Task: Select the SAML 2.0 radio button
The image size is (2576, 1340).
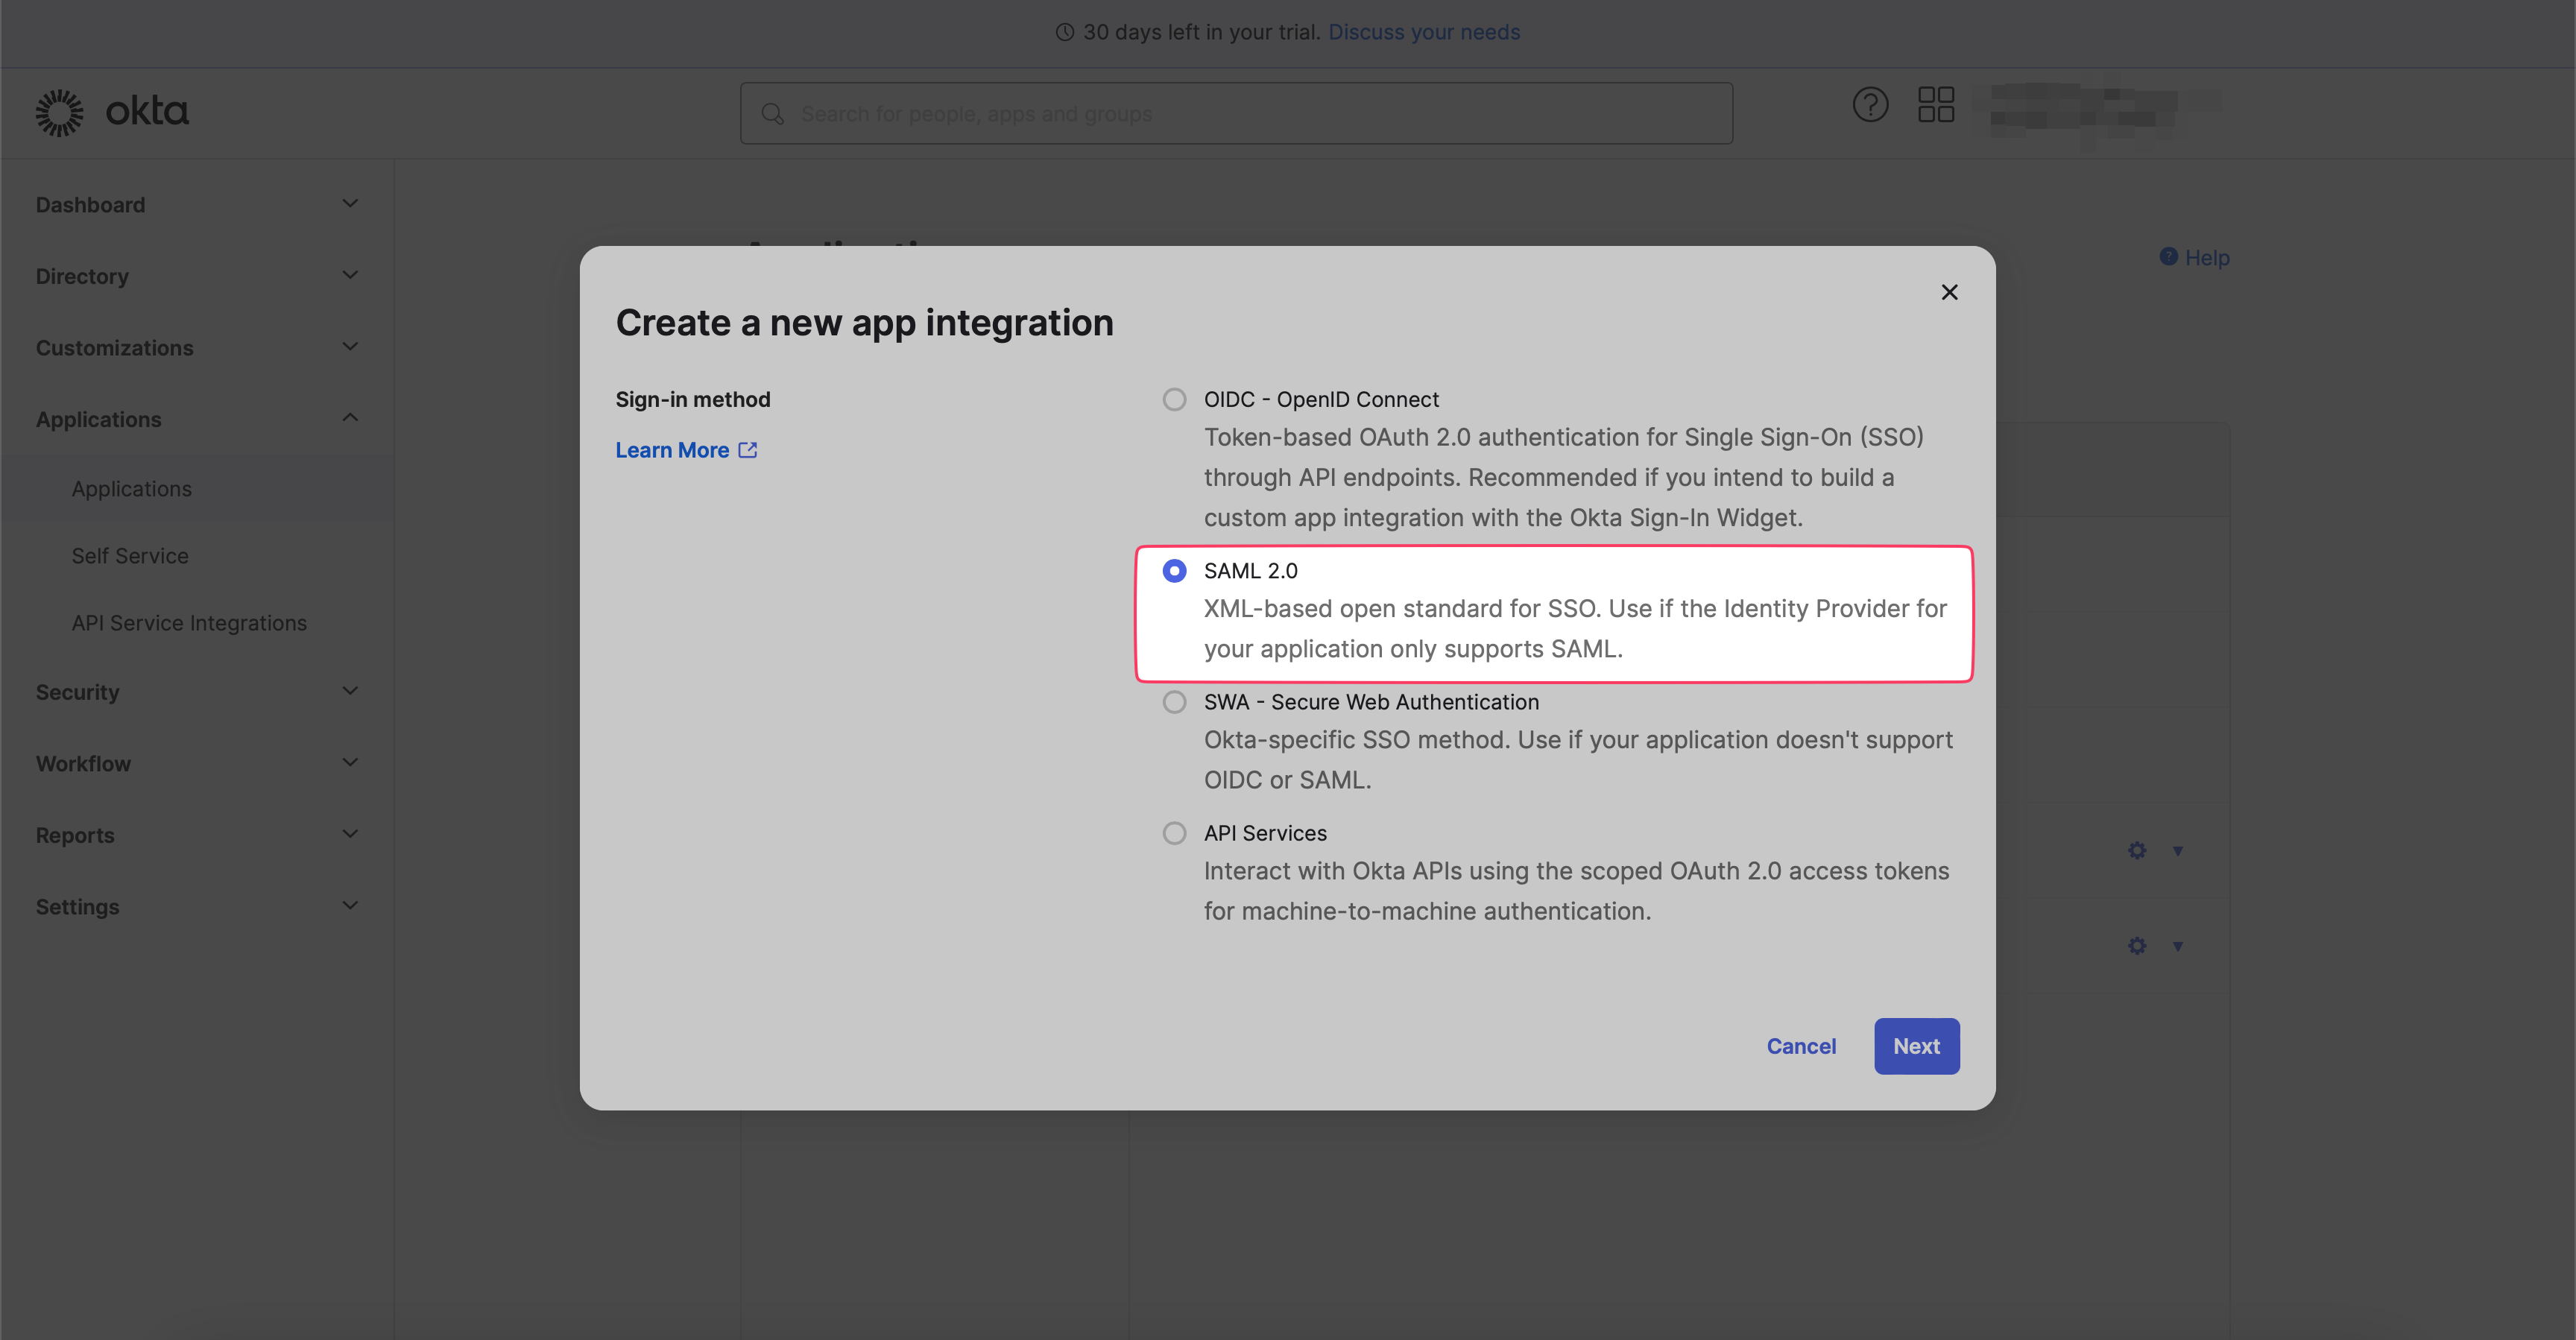Action: (1175, 571)
